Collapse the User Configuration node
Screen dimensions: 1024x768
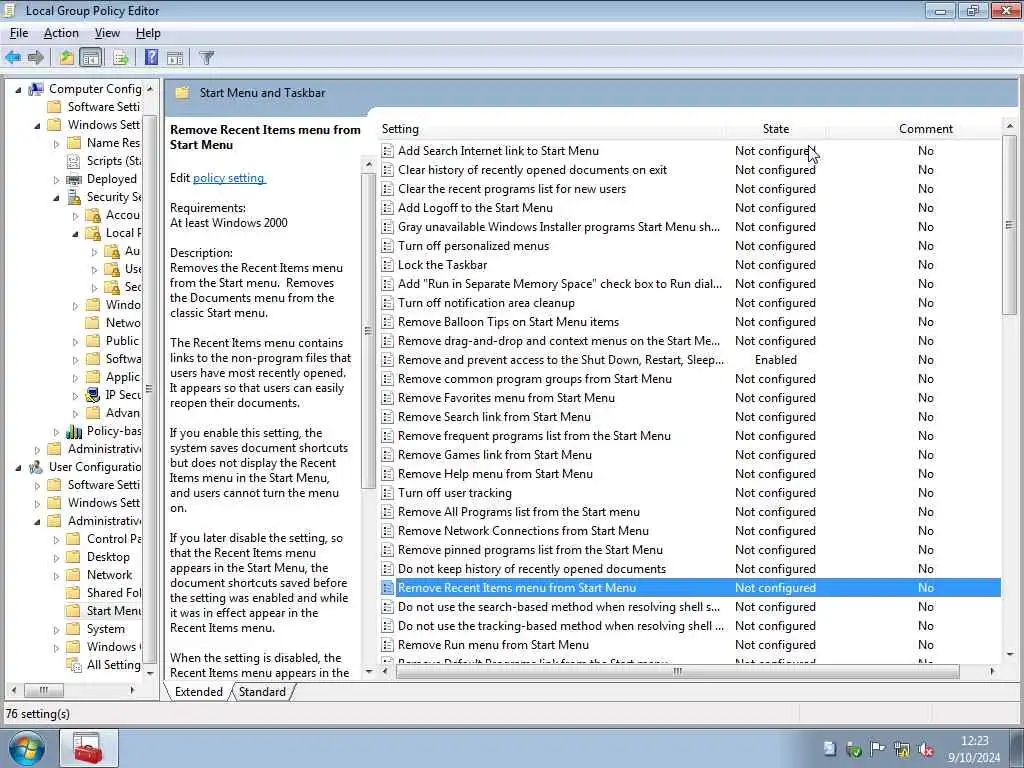click(18, 468)
